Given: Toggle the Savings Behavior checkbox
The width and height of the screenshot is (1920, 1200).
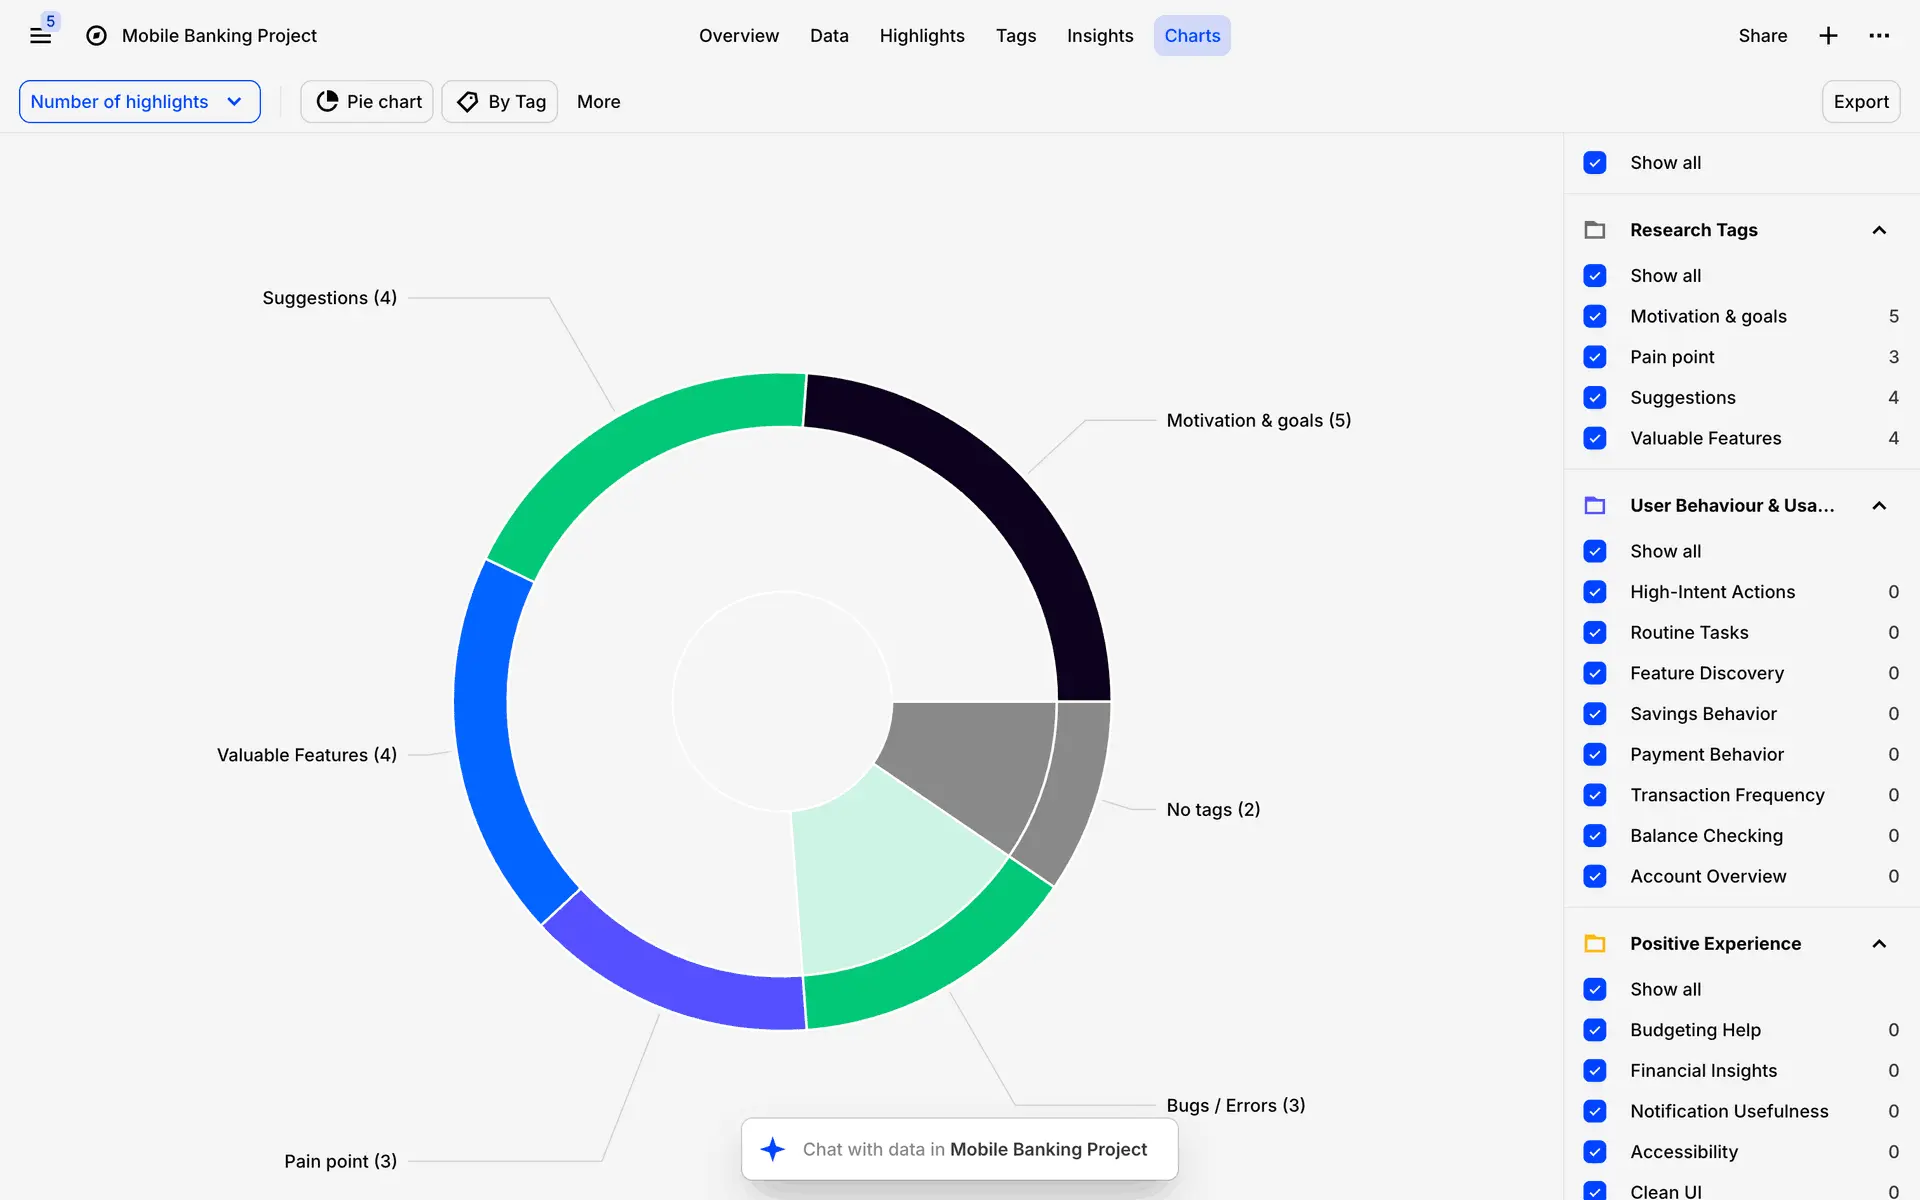Looking at the screenshot, I should (1595, 714).
